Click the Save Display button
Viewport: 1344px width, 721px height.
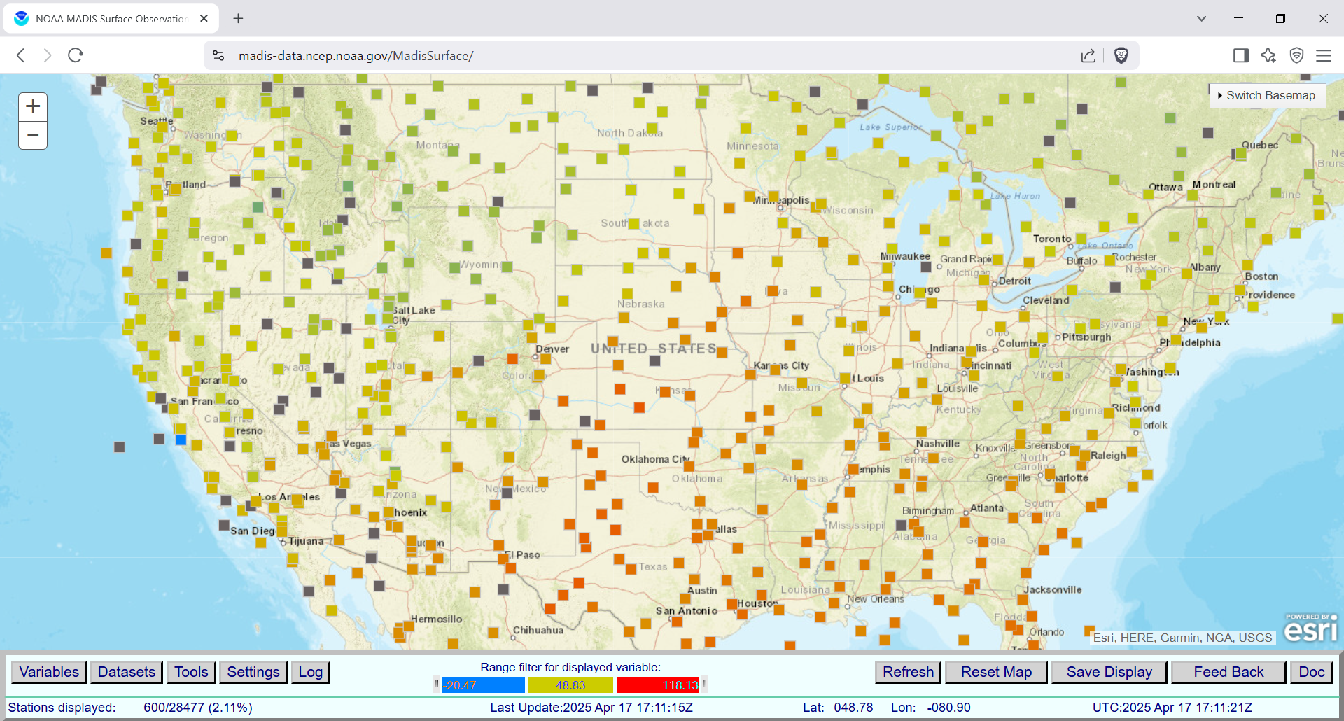pyautogui.click(x=1109, y=672)
